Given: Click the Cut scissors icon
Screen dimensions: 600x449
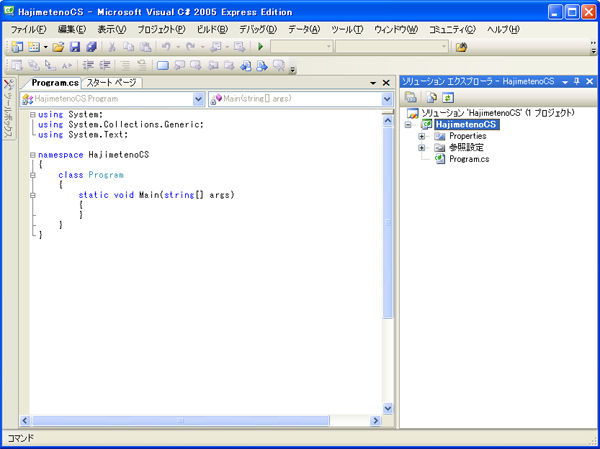Looking at the screenshot, I should (x=112, y=47).
